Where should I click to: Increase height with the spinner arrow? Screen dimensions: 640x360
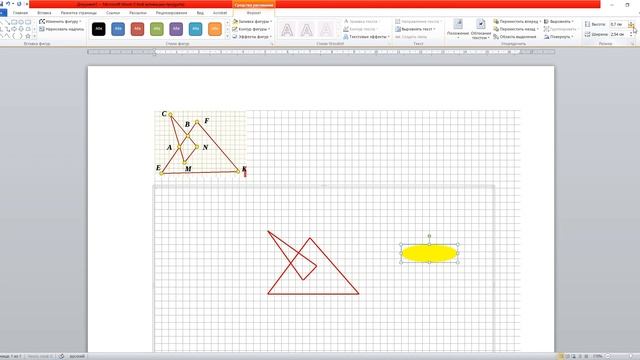(x=631, y=23)
